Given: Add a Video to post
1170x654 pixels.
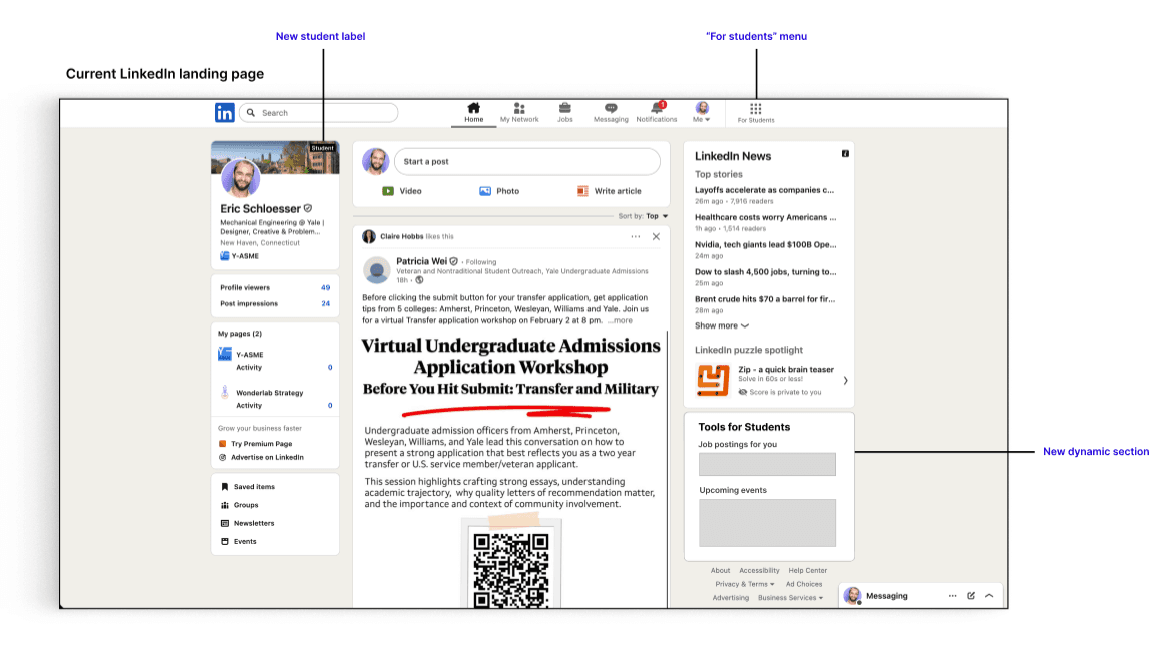Looking at the screenshot, I should (x=401, y=191).
